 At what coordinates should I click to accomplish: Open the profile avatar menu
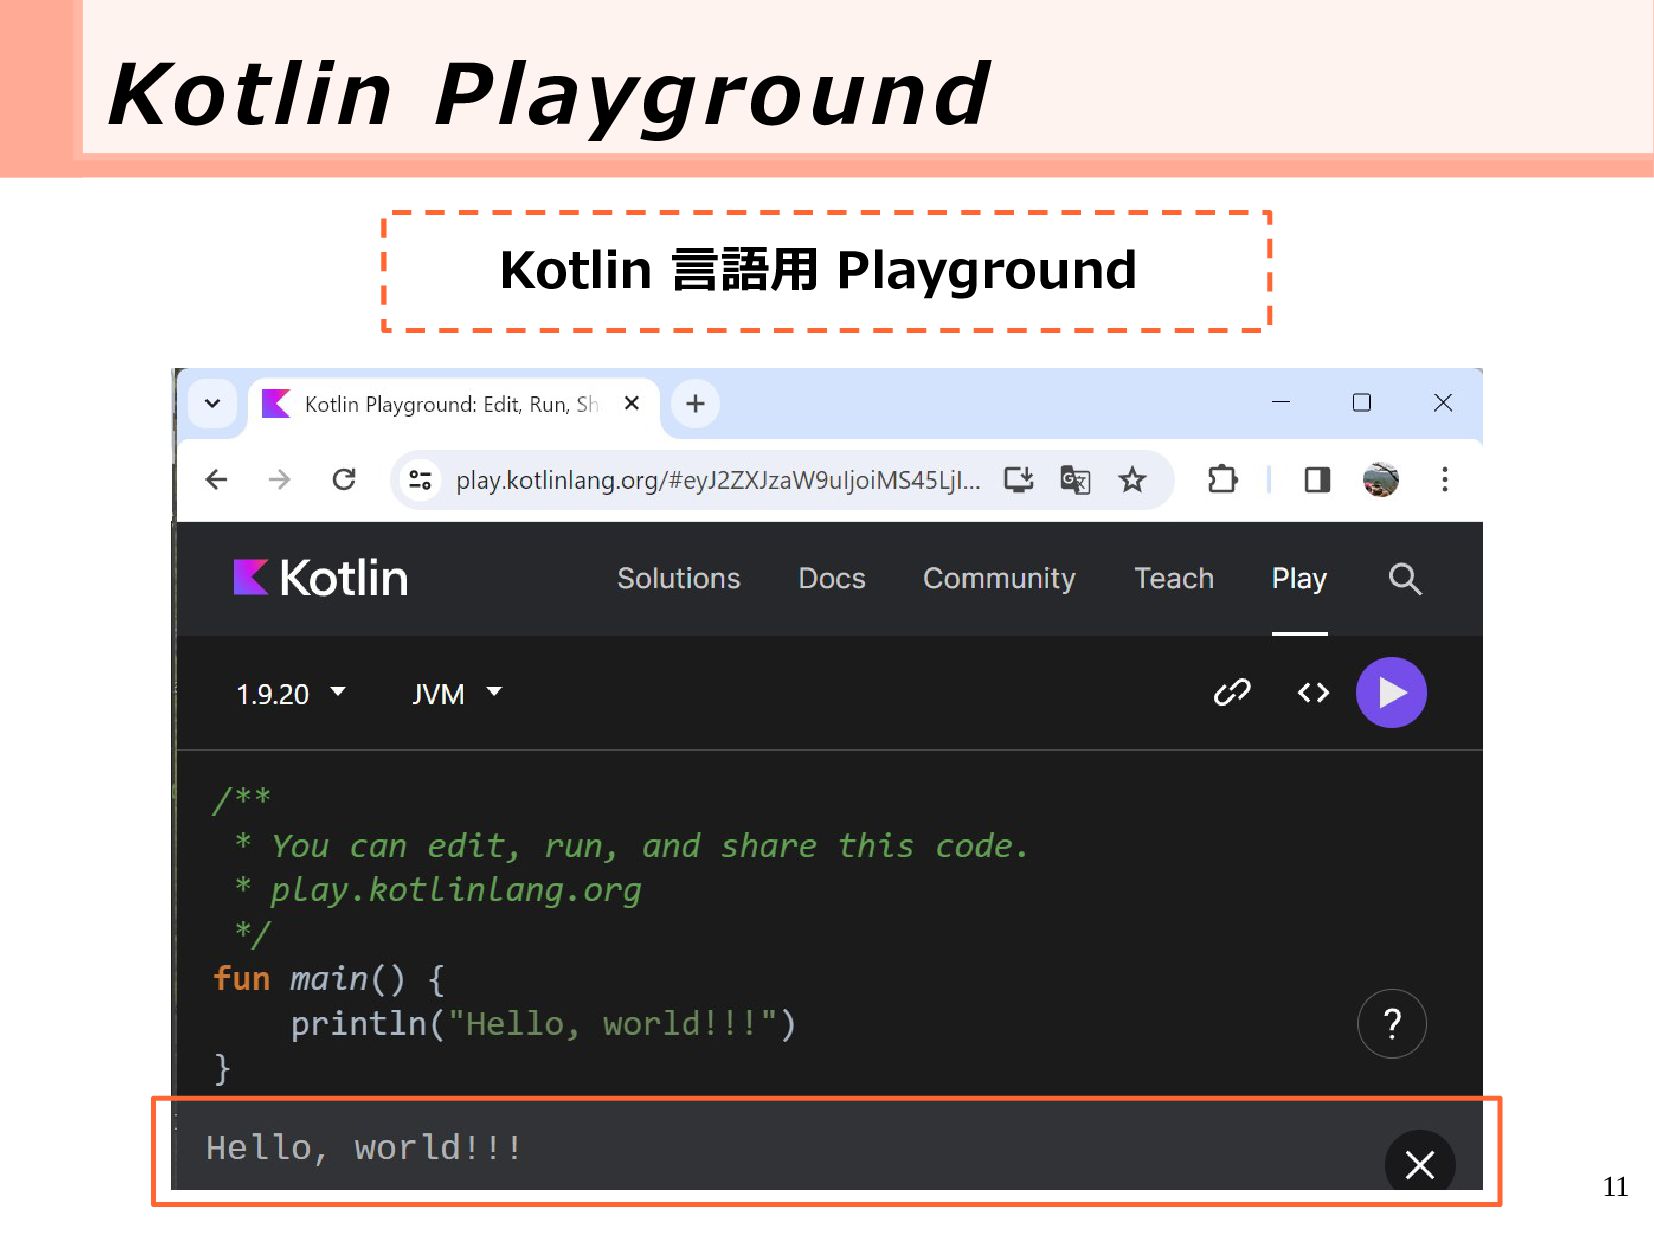1381,480
